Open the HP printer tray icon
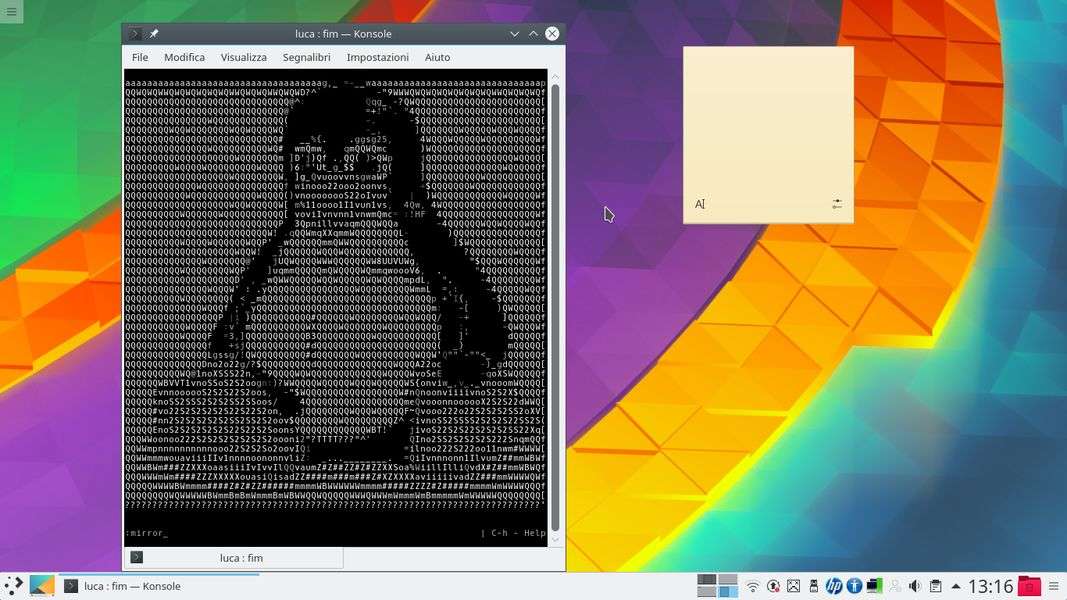The image size is (1067, 600). [834, 586]
